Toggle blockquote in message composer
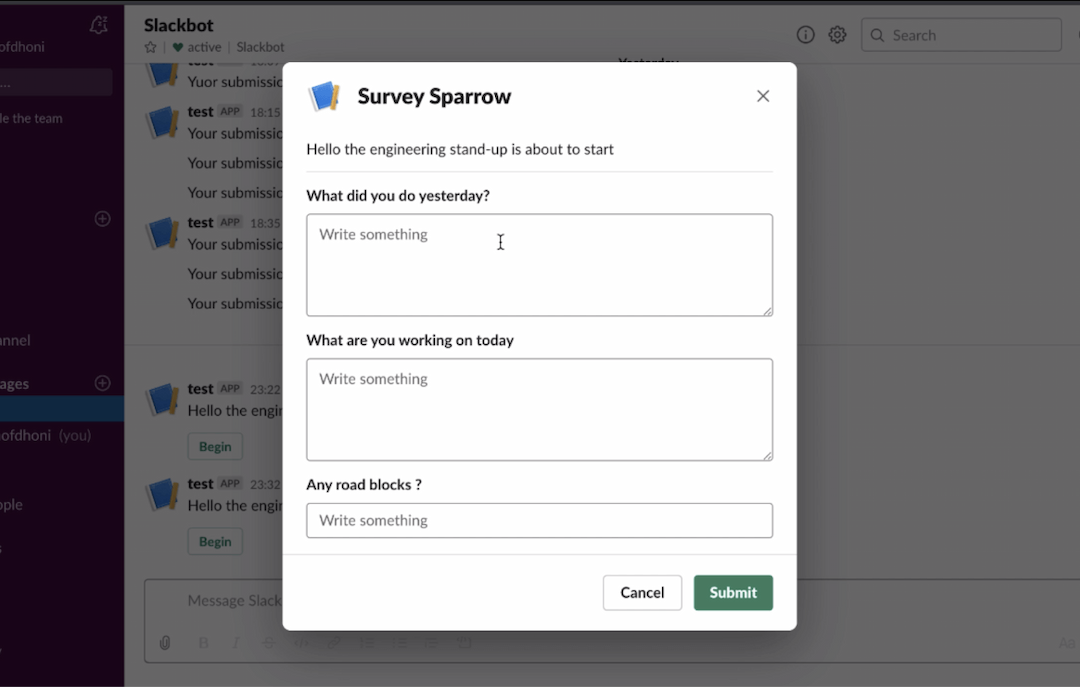Viewport: 1080px width, 687px height. pos(431,643)
